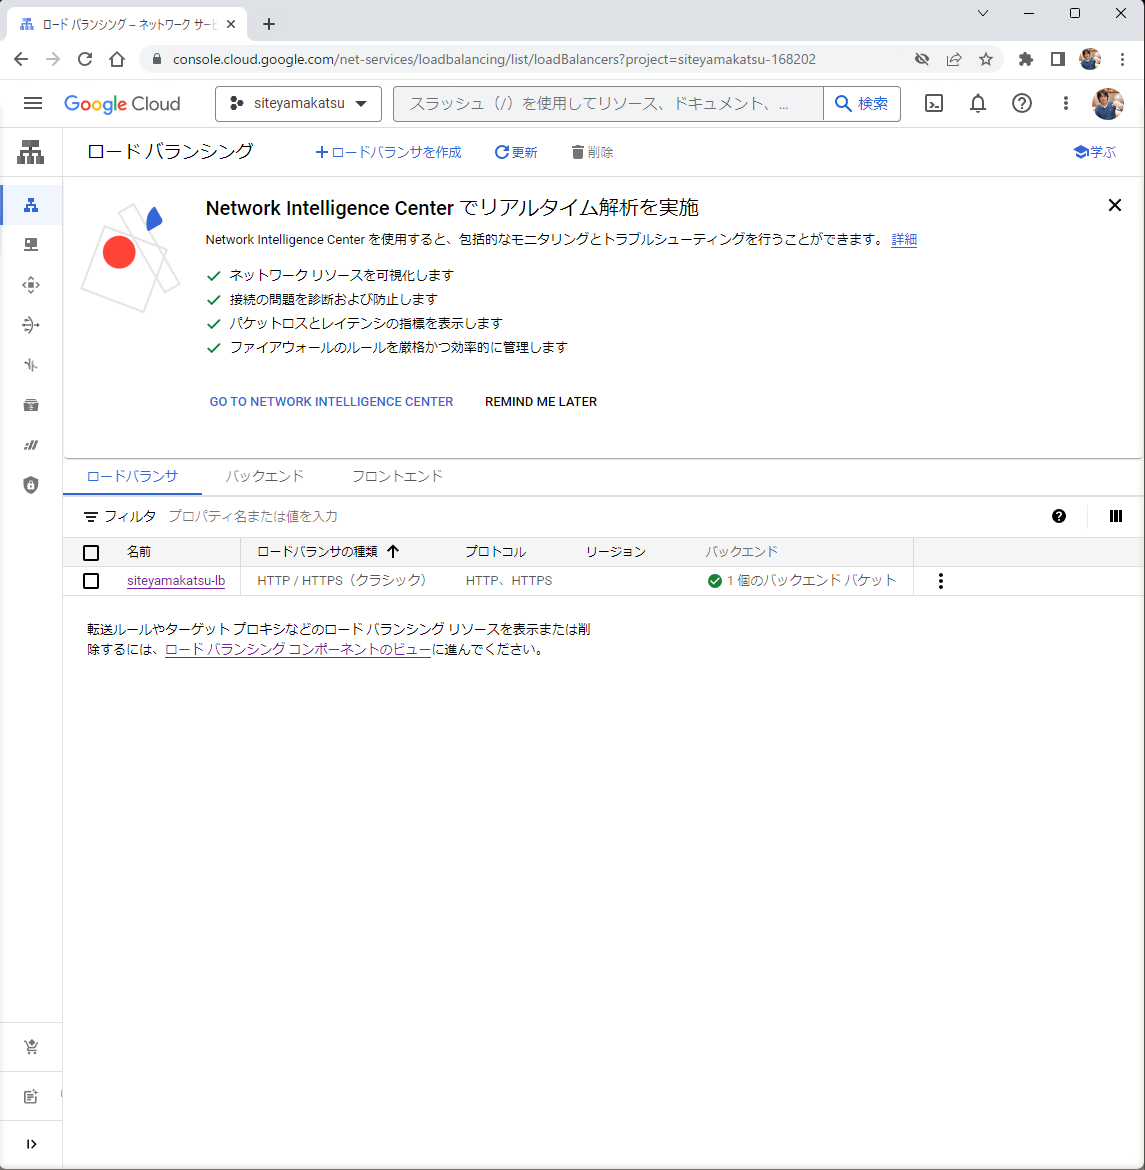
Task: Go back to the previous page
Action: 21,59
